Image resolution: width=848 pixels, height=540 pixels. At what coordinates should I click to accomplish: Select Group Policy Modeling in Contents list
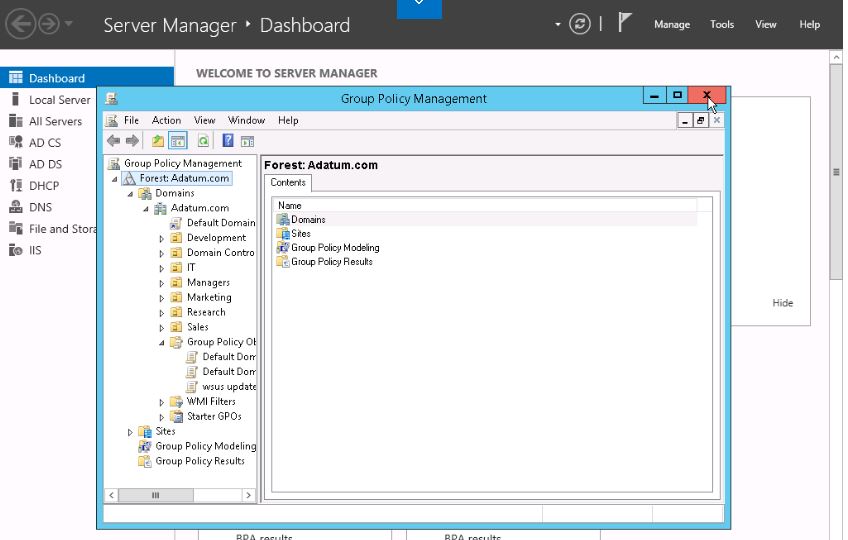(x=335, y=248)
